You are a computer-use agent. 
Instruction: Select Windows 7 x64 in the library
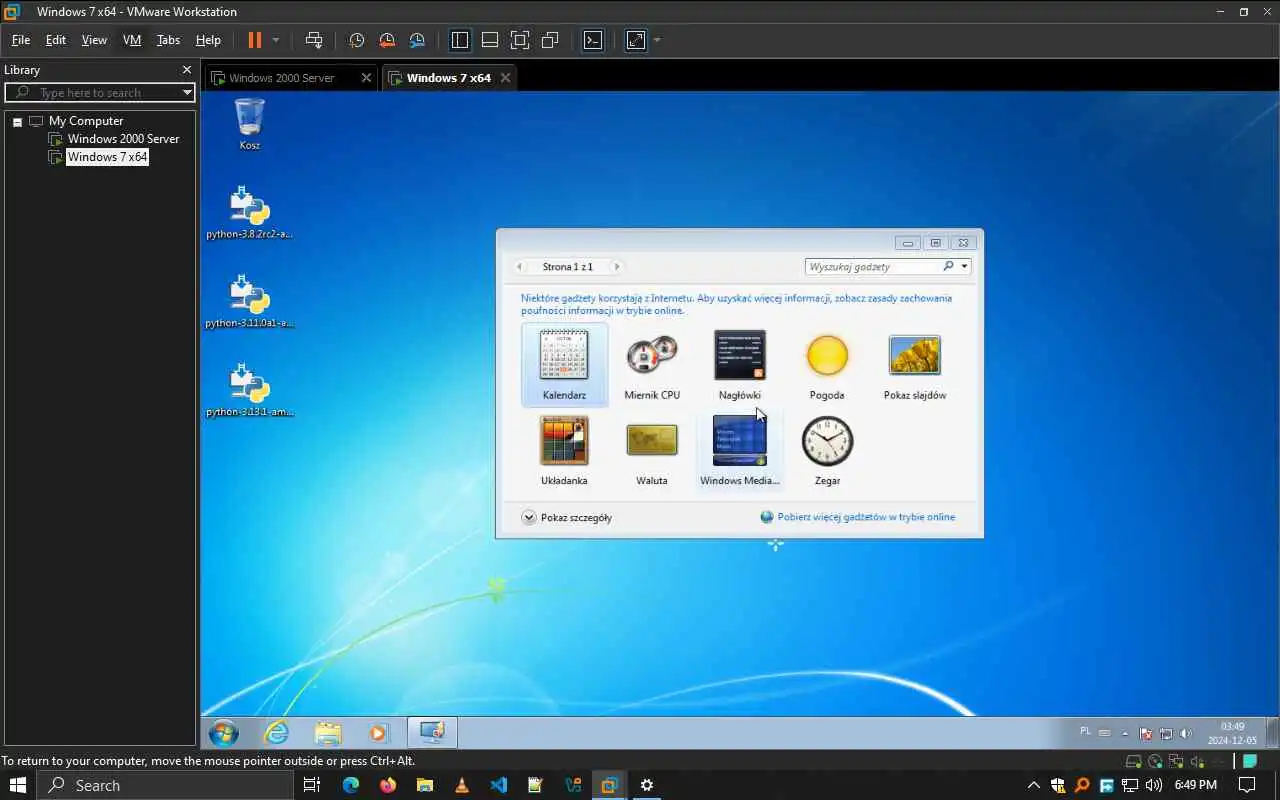tap(107, 157)
